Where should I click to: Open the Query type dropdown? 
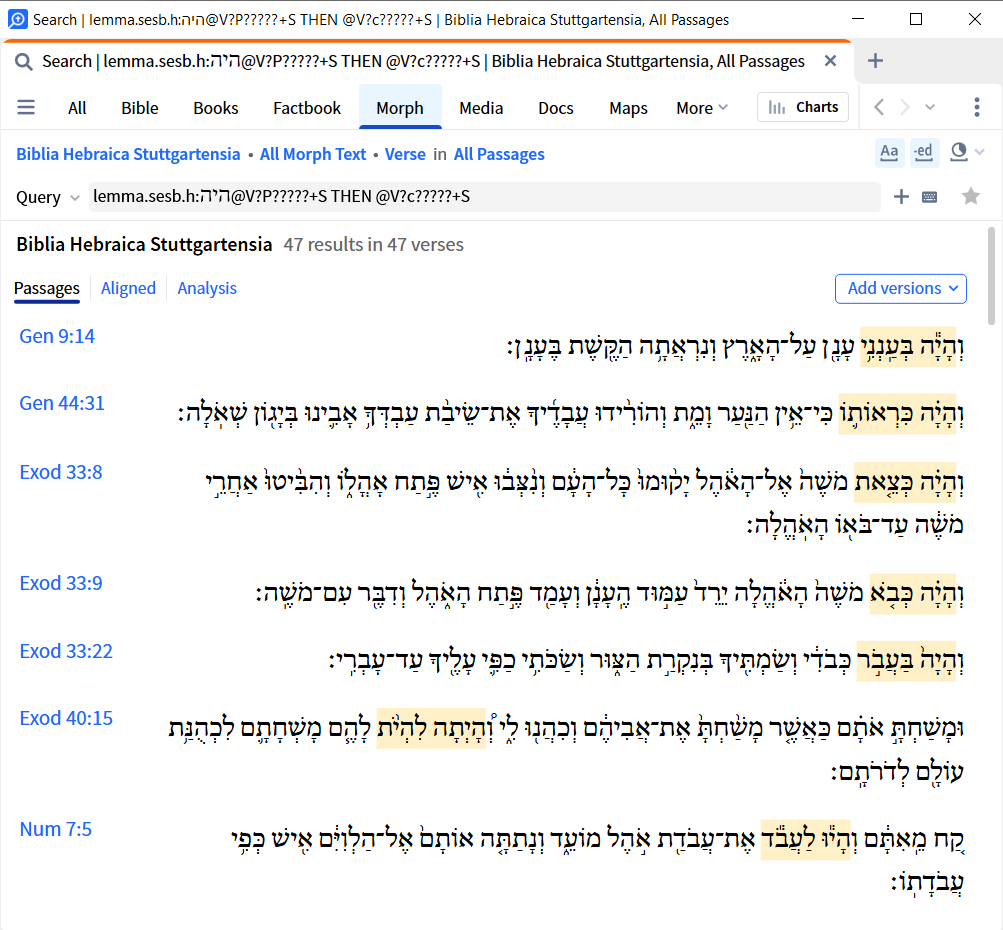[47, 197]
